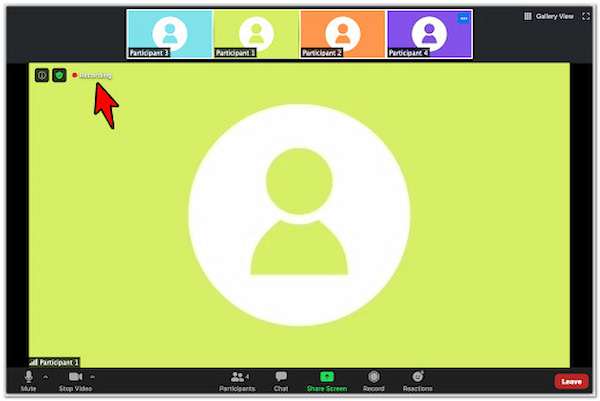
Task: Select Participant 2 thumbnail
Action: click(x=343, y=34)
